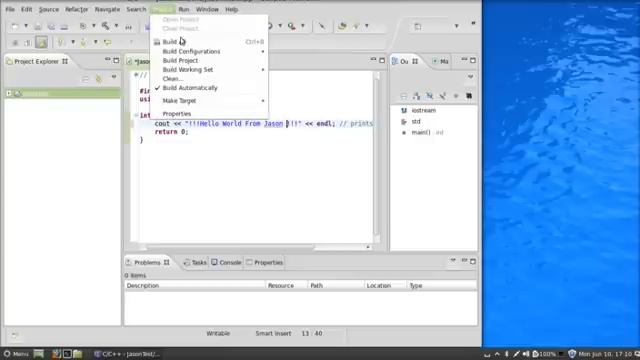Click the Resource column header

click(287, 286)
